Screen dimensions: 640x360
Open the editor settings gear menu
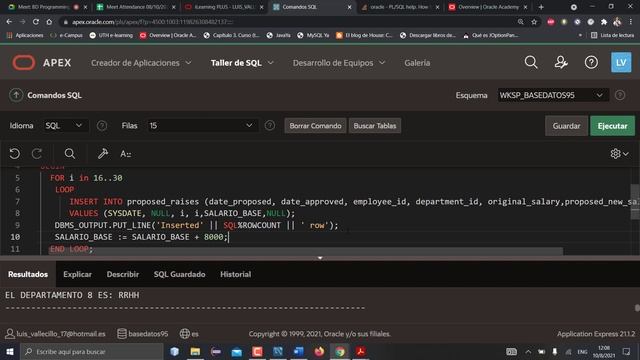point(619,153)
